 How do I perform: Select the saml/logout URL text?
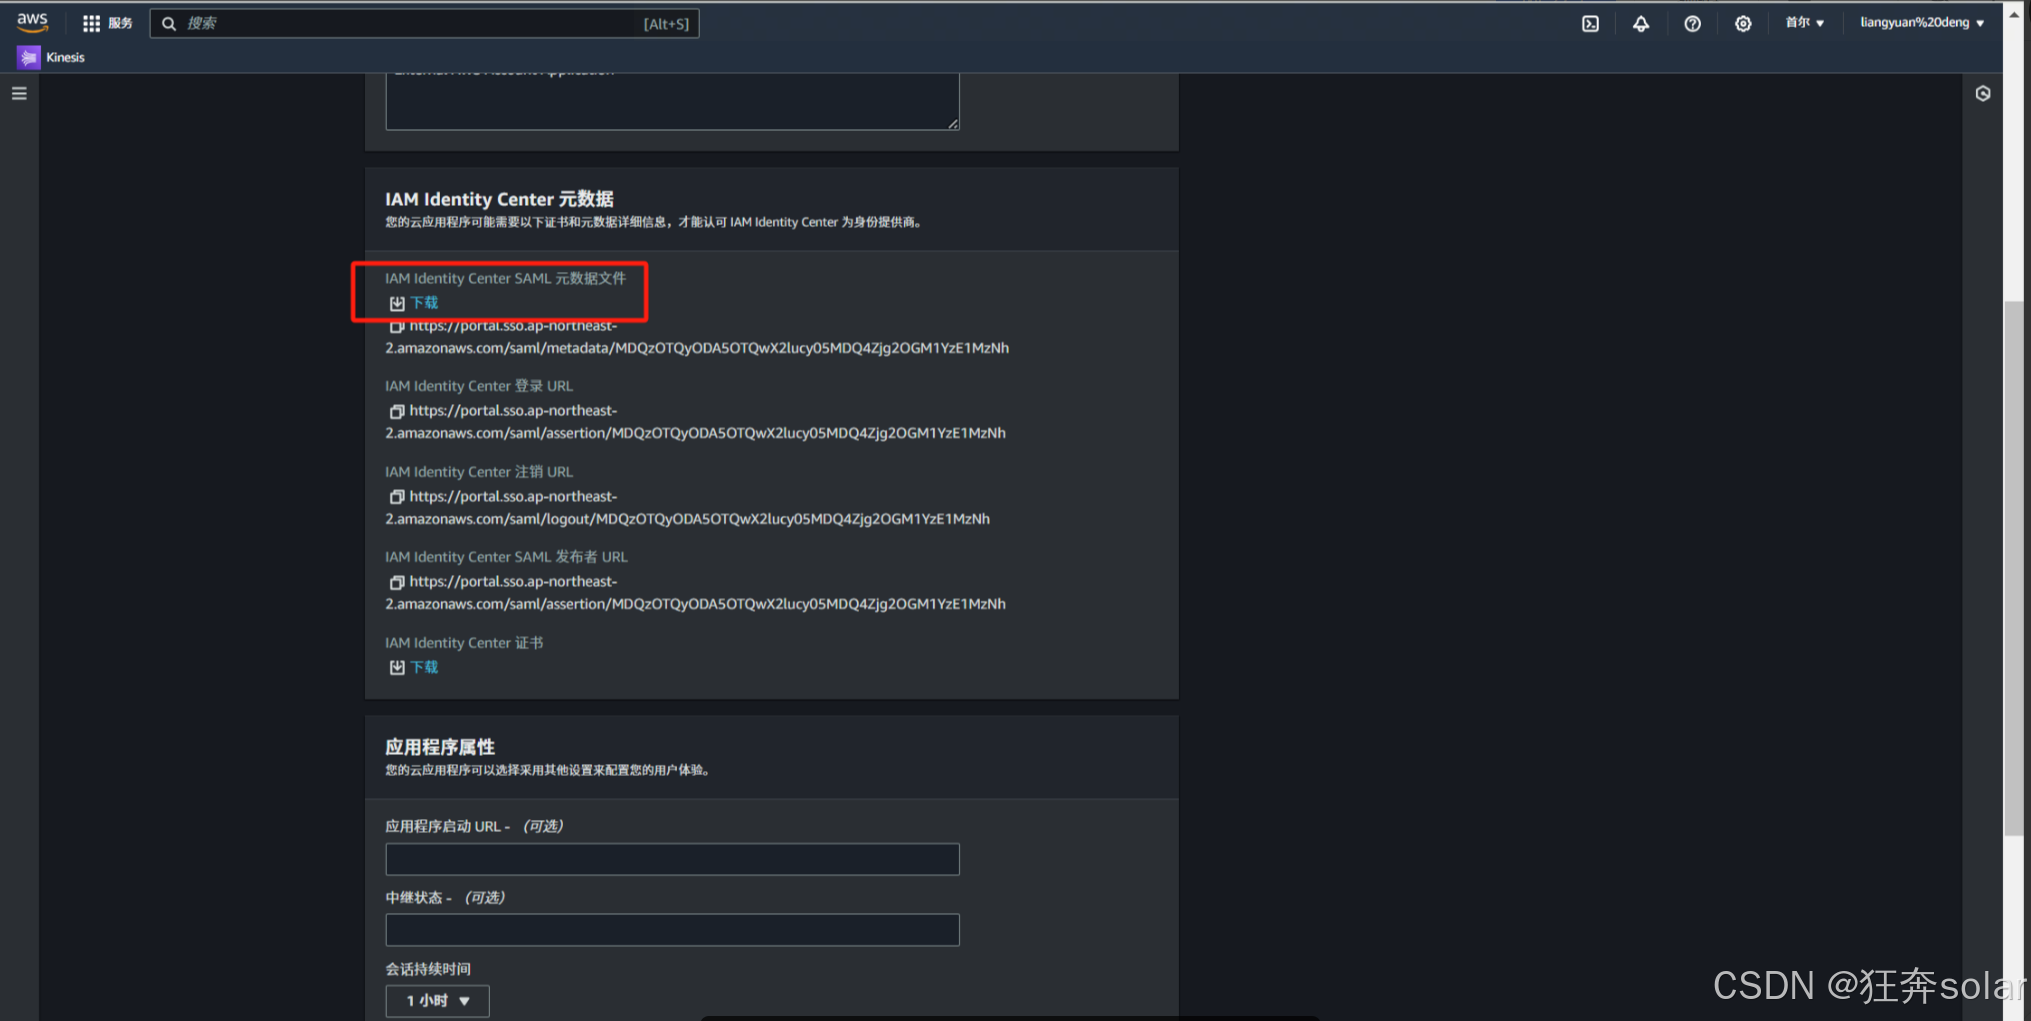point(687,508)
